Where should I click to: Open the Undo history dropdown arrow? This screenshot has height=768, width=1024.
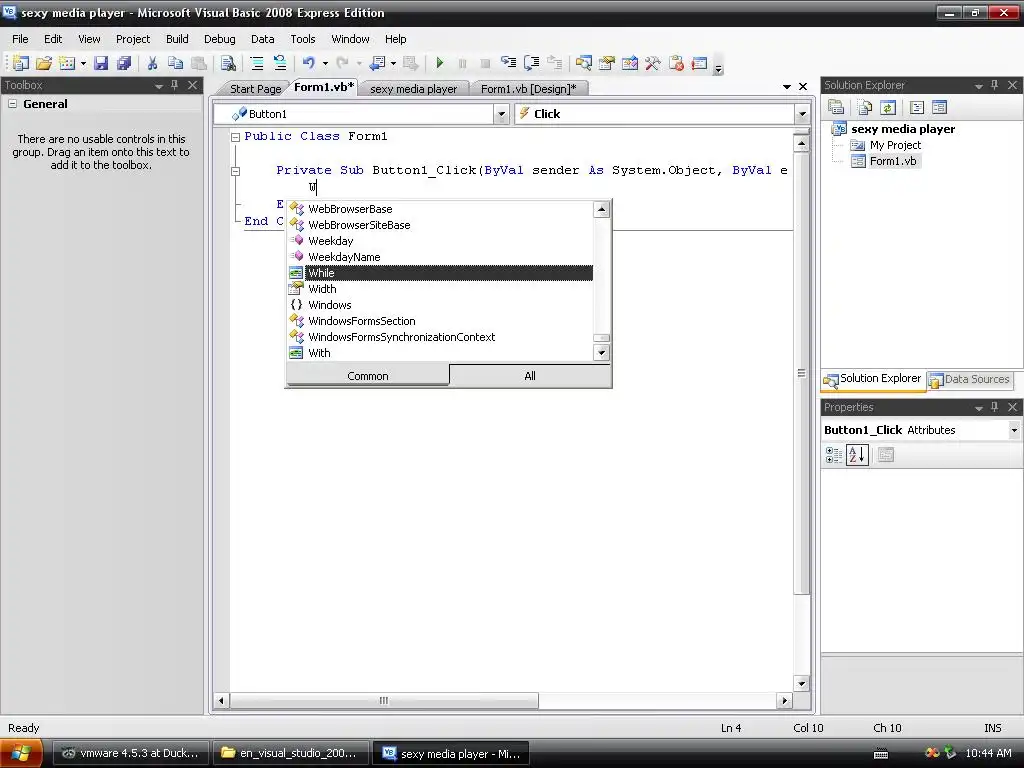[x=325, y=63]
